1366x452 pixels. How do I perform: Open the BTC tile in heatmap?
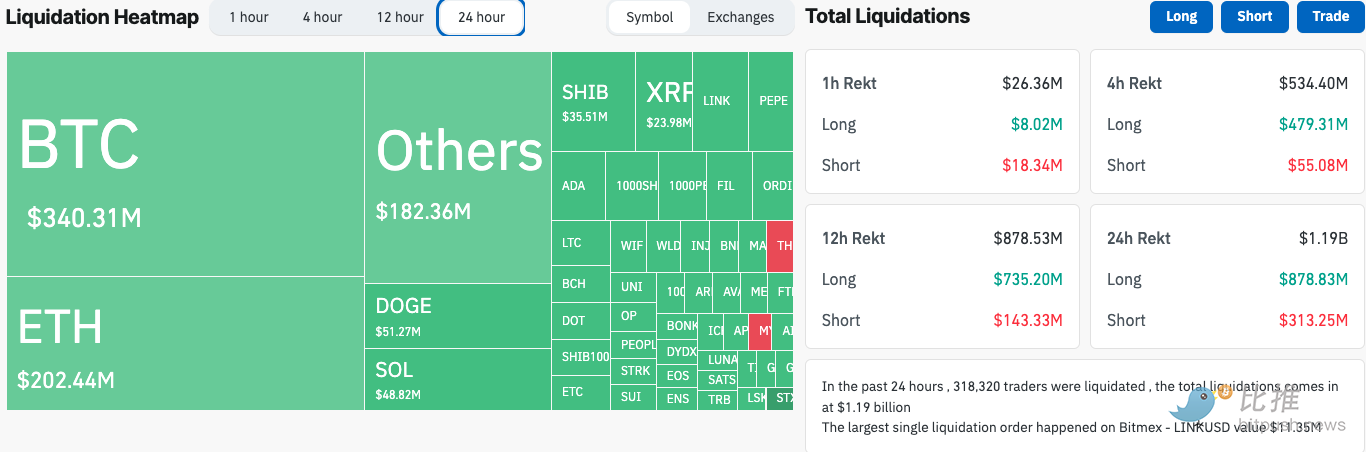185,164
